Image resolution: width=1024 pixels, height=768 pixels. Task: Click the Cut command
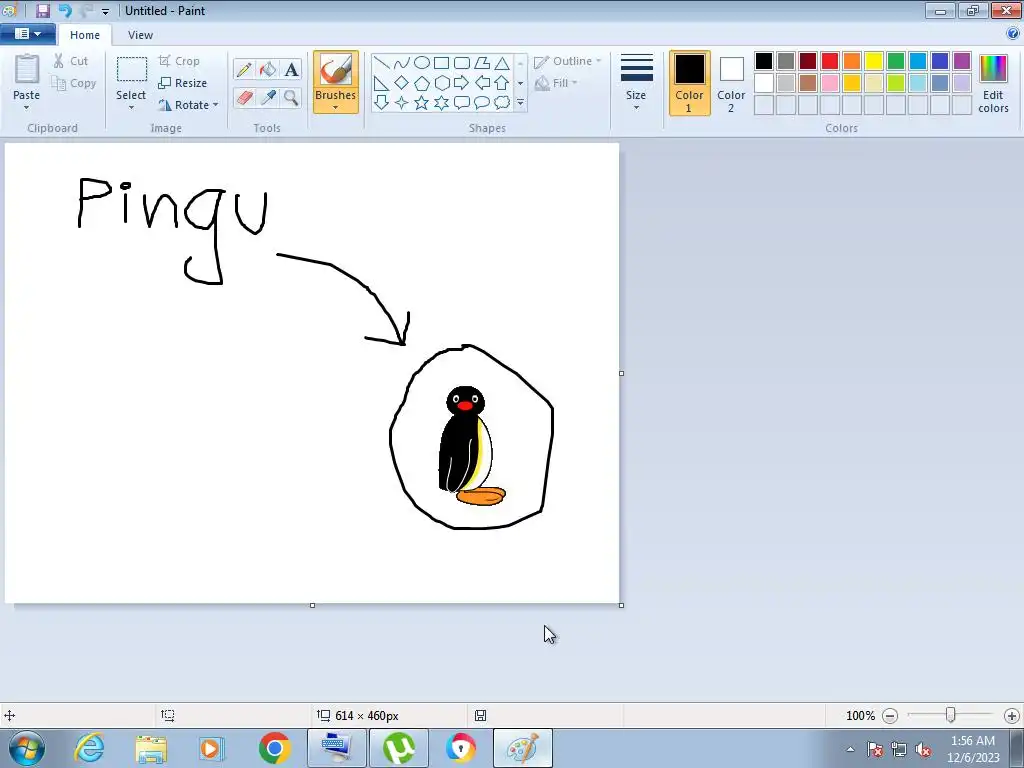pos(71,61)
